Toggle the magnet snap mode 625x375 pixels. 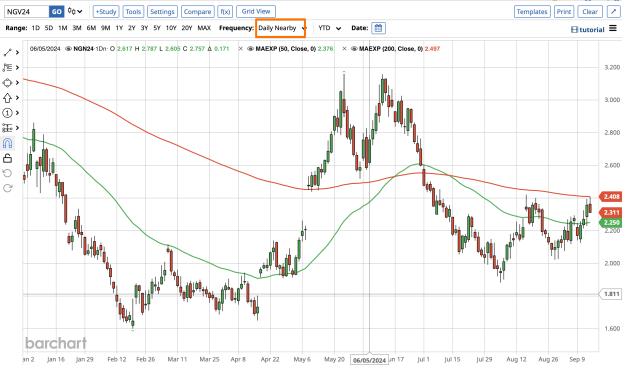7,143
